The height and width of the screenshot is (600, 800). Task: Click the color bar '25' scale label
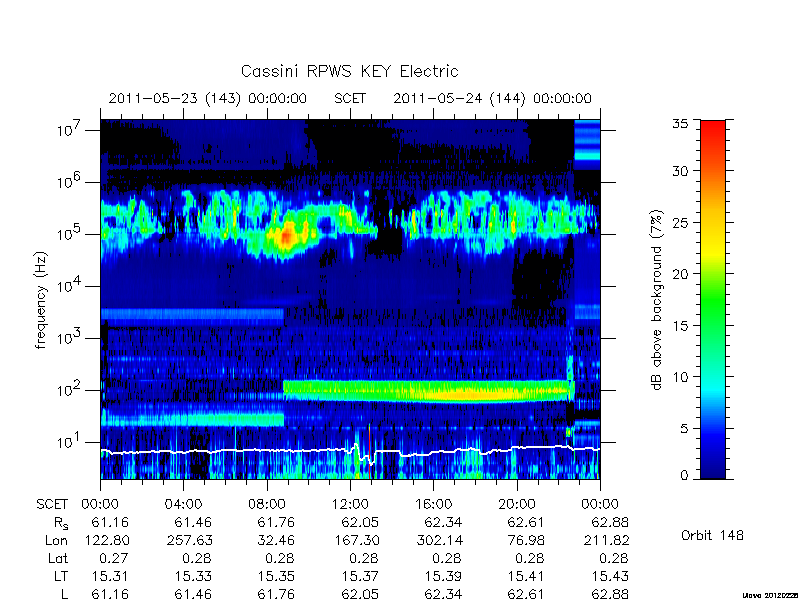coord(681,222)
